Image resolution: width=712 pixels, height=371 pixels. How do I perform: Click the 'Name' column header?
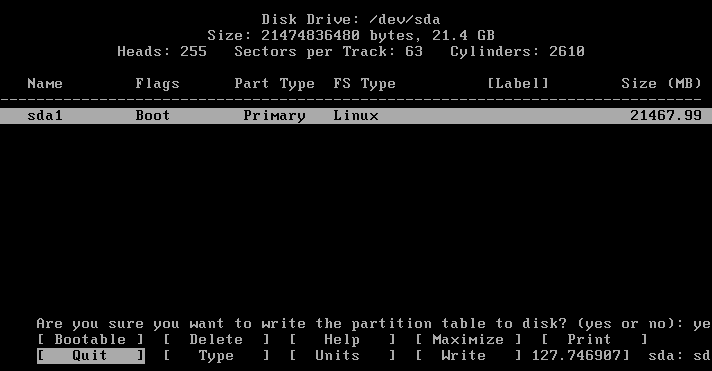[45, 84]
